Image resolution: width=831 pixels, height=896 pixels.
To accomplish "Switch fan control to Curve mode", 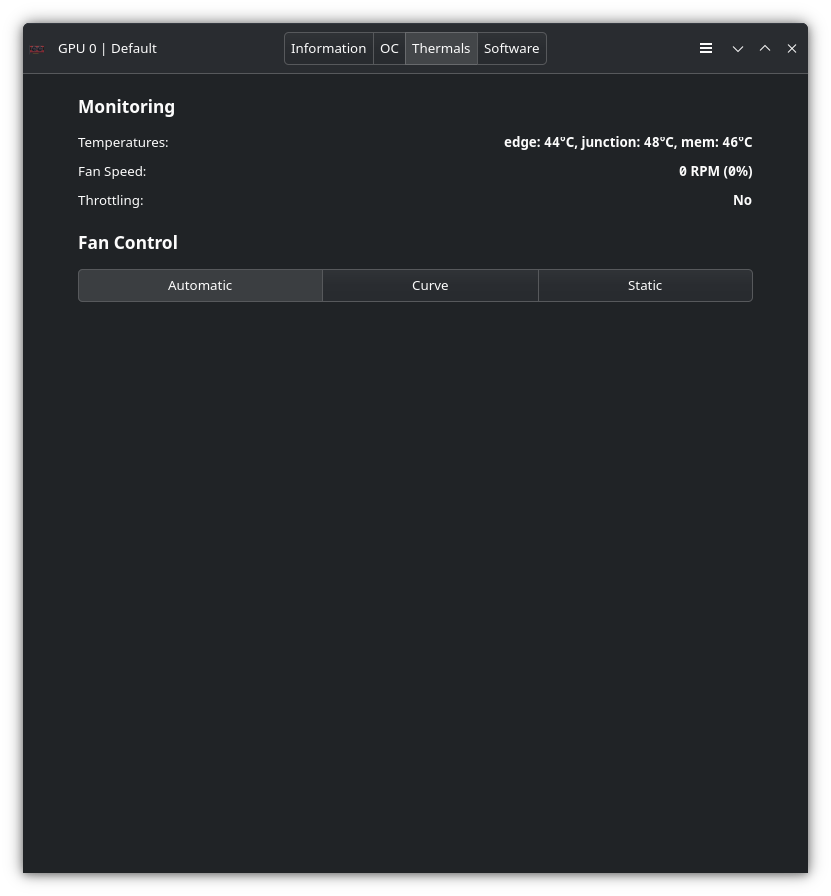I will (430, 285).
